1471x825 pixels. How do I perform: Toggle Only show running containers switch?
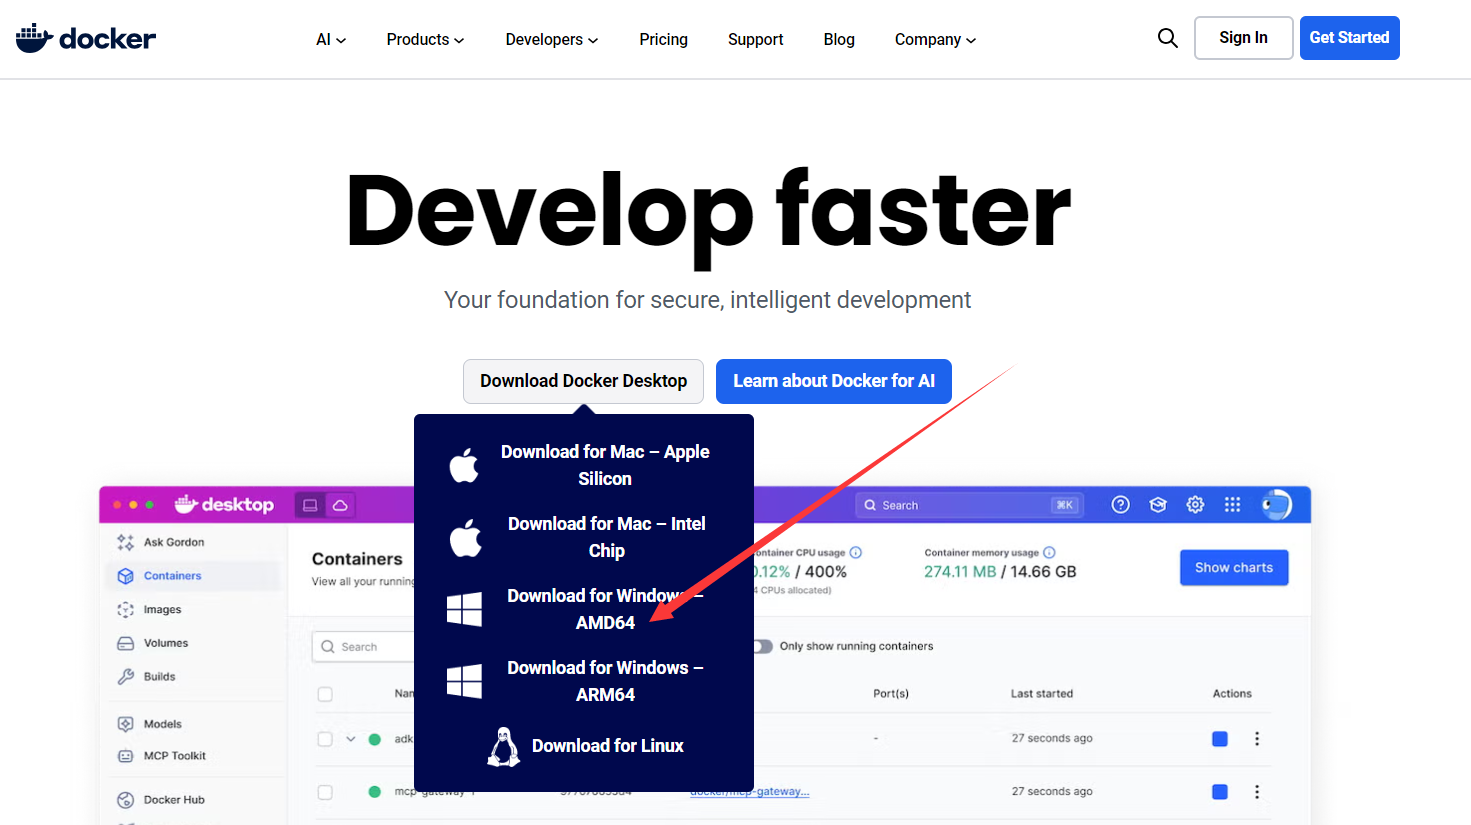coord(763,646)
